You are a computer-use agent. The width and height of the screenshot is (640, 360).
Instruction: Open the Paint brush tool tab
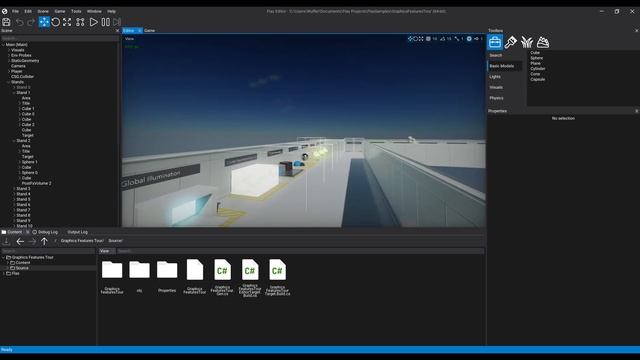(x=511, y=42)
